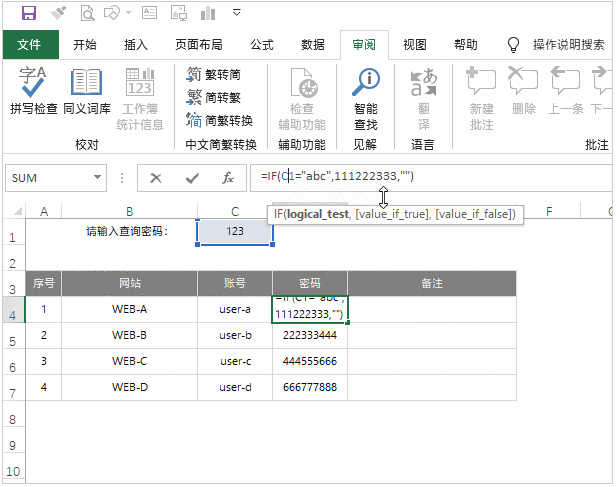Click the 密码 header cell
The height and width of the screenshot is (487, 616).
click(x=310, y=283)
